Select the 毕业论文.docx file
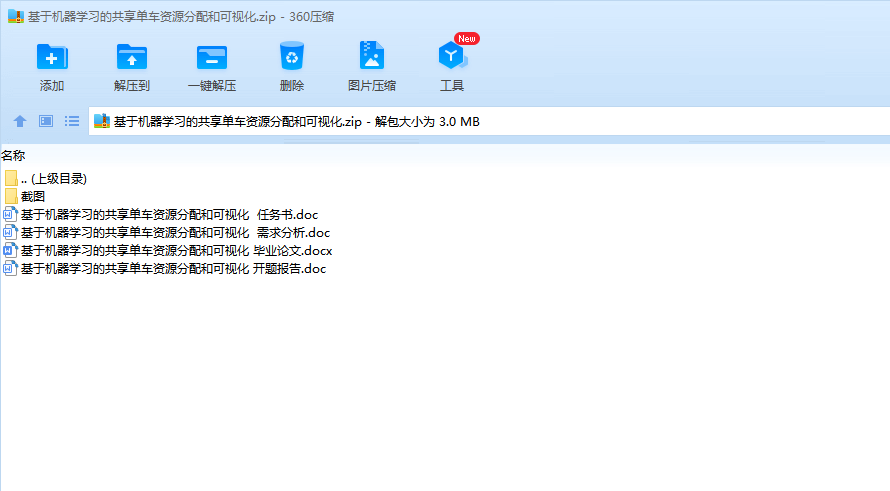 tap(168, 250)
